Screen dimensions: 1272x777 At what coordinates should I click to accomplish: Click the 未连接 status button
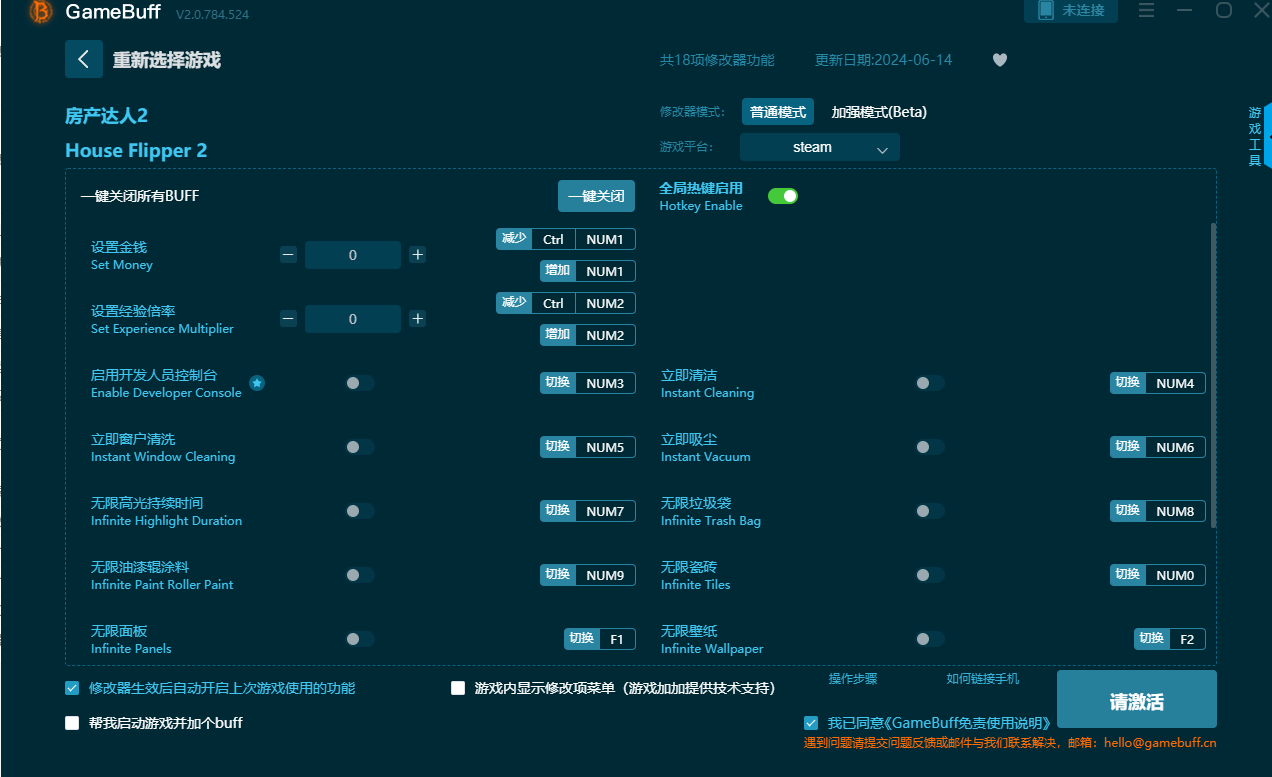(1070, 10)
